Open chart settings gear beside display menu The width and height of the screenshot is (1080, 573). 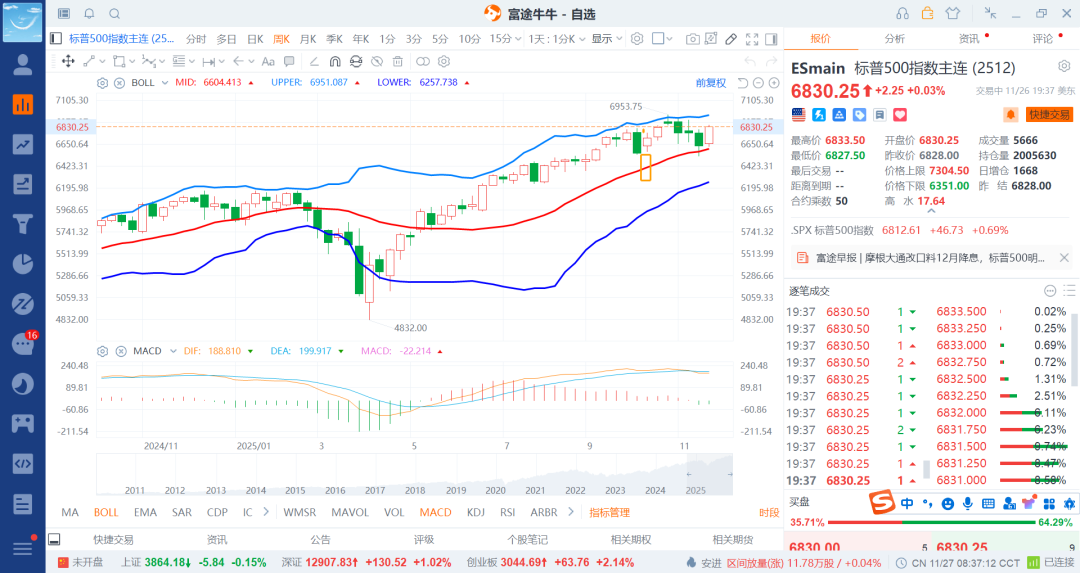(637, 39)
